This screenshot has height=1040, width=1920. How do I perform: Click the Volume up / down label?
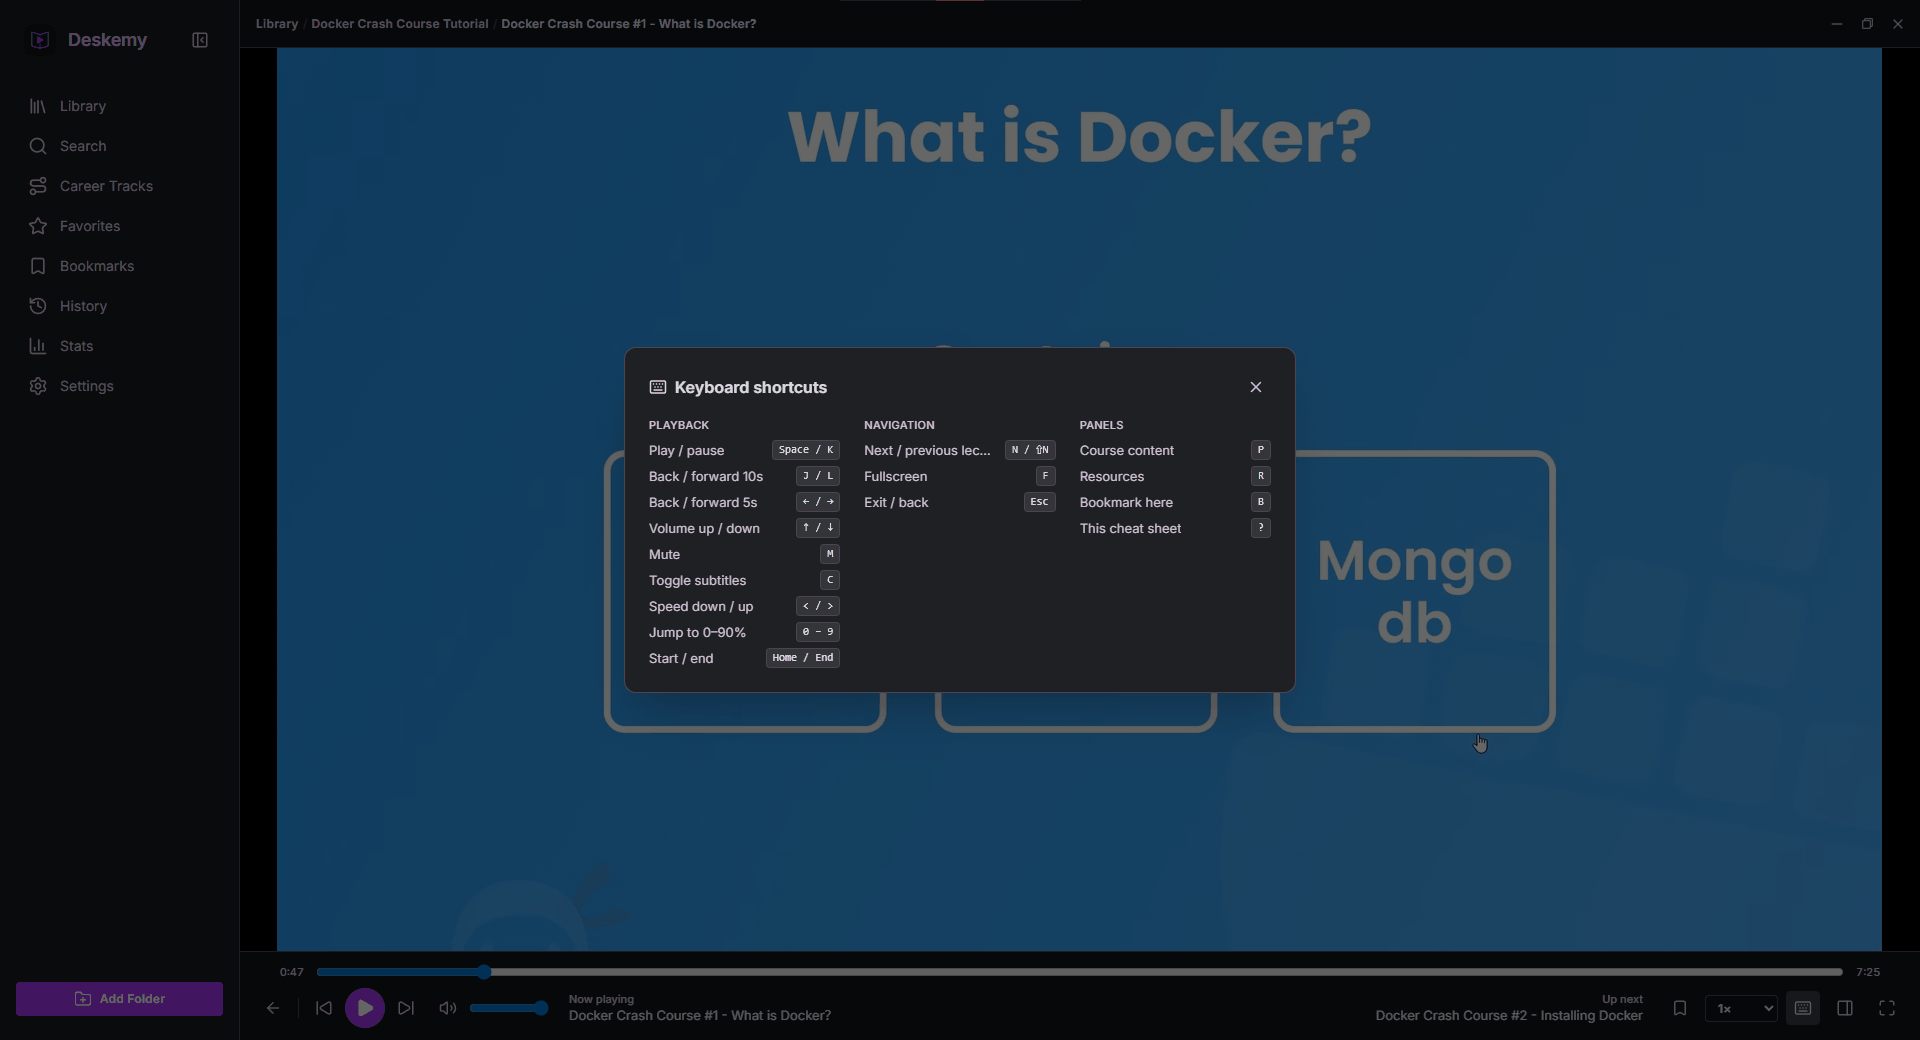pos(705,529)
